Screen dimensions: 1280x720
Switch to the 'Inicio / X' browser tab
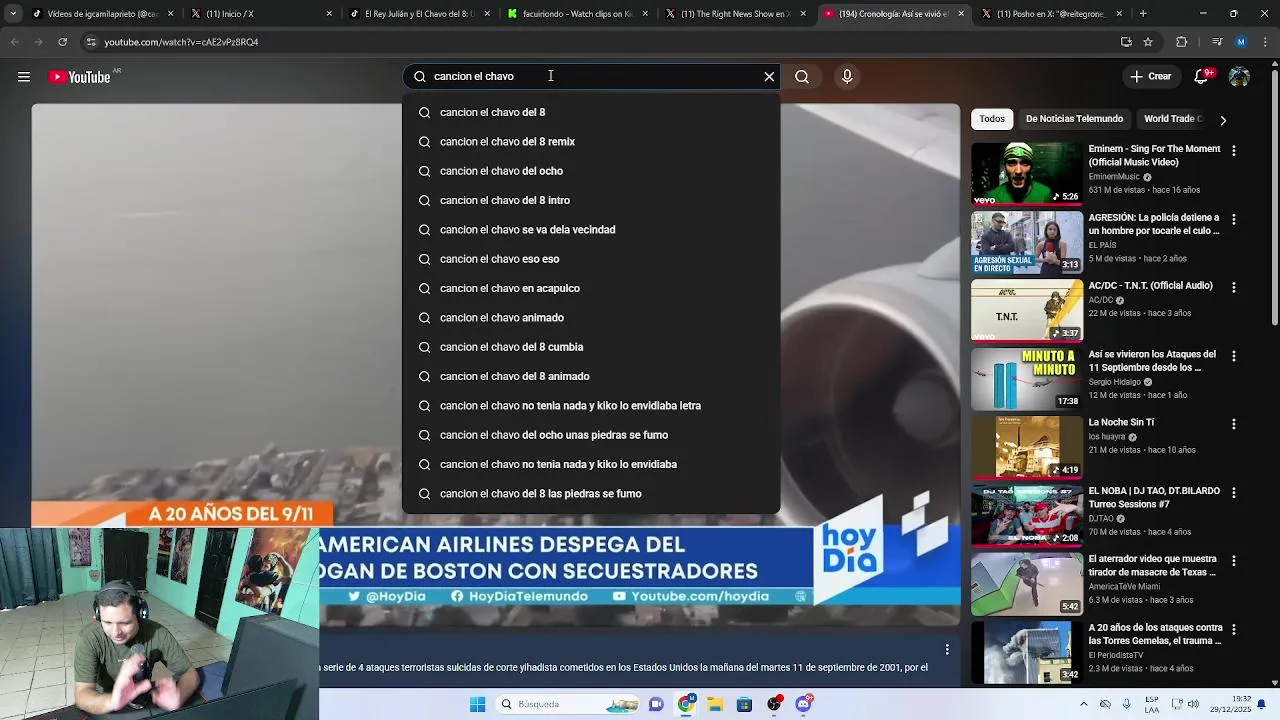[x=260, y=14]
